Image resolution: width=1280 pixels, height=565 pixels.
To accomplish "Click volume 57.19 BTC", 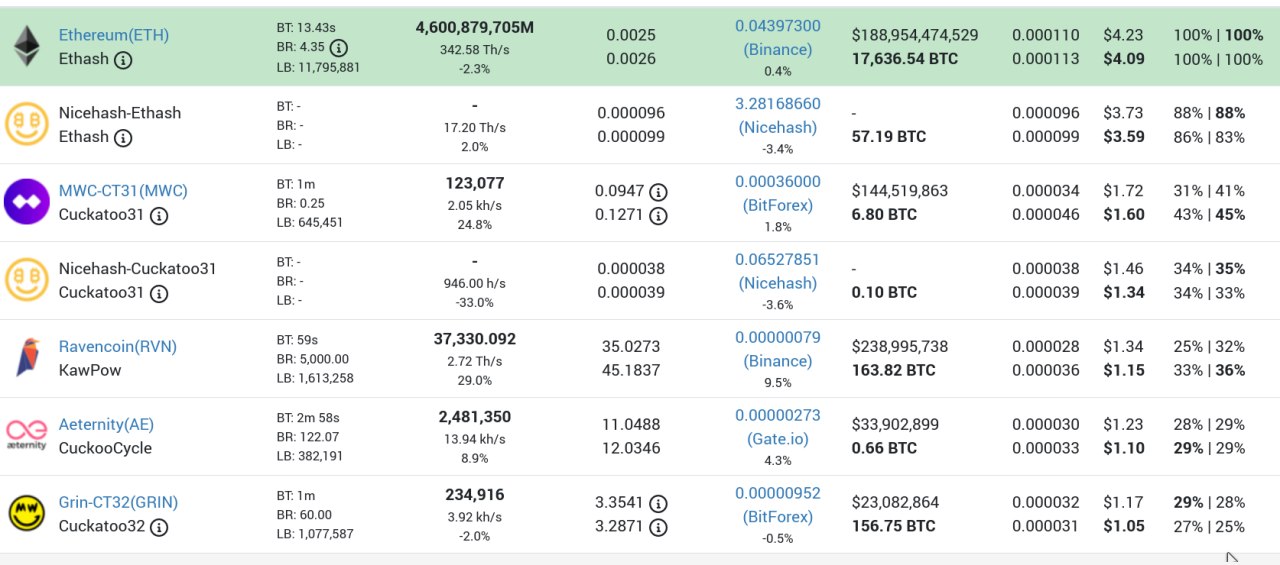I will pyautogui.click(x=889, y=137).
